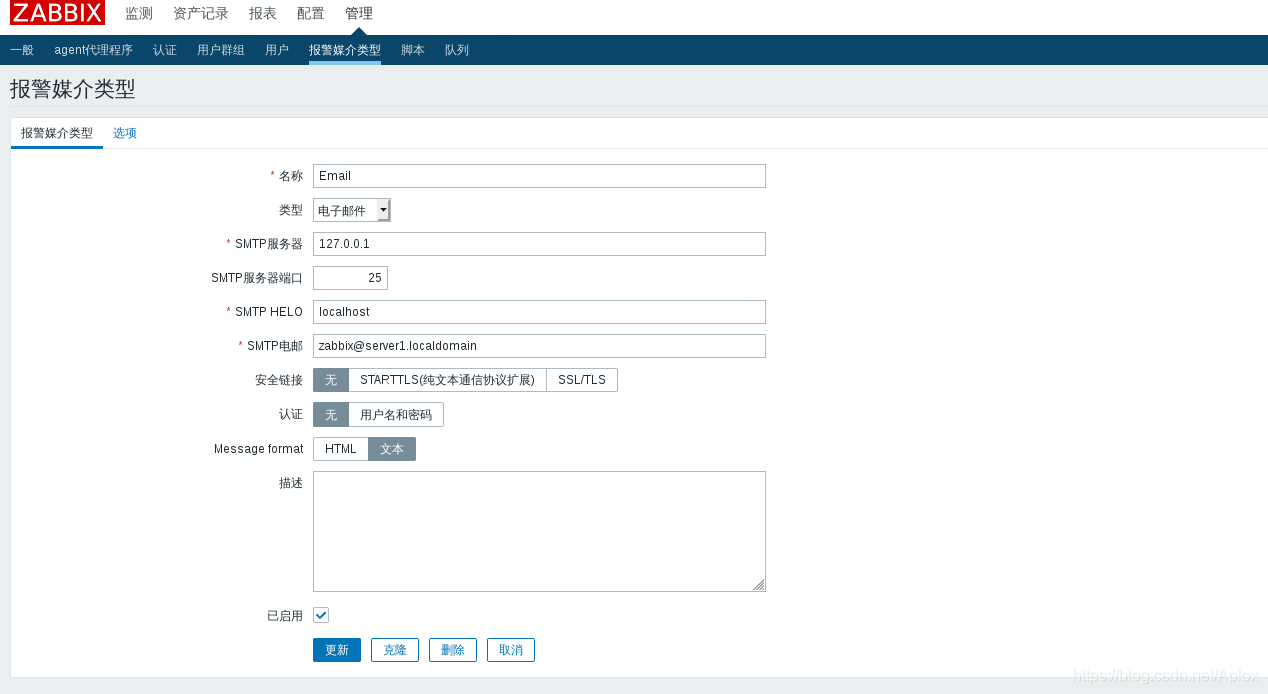Go to 队列 submenu
The width and height of the screenshot is (1268, 694).
click(x=457, y=50)
